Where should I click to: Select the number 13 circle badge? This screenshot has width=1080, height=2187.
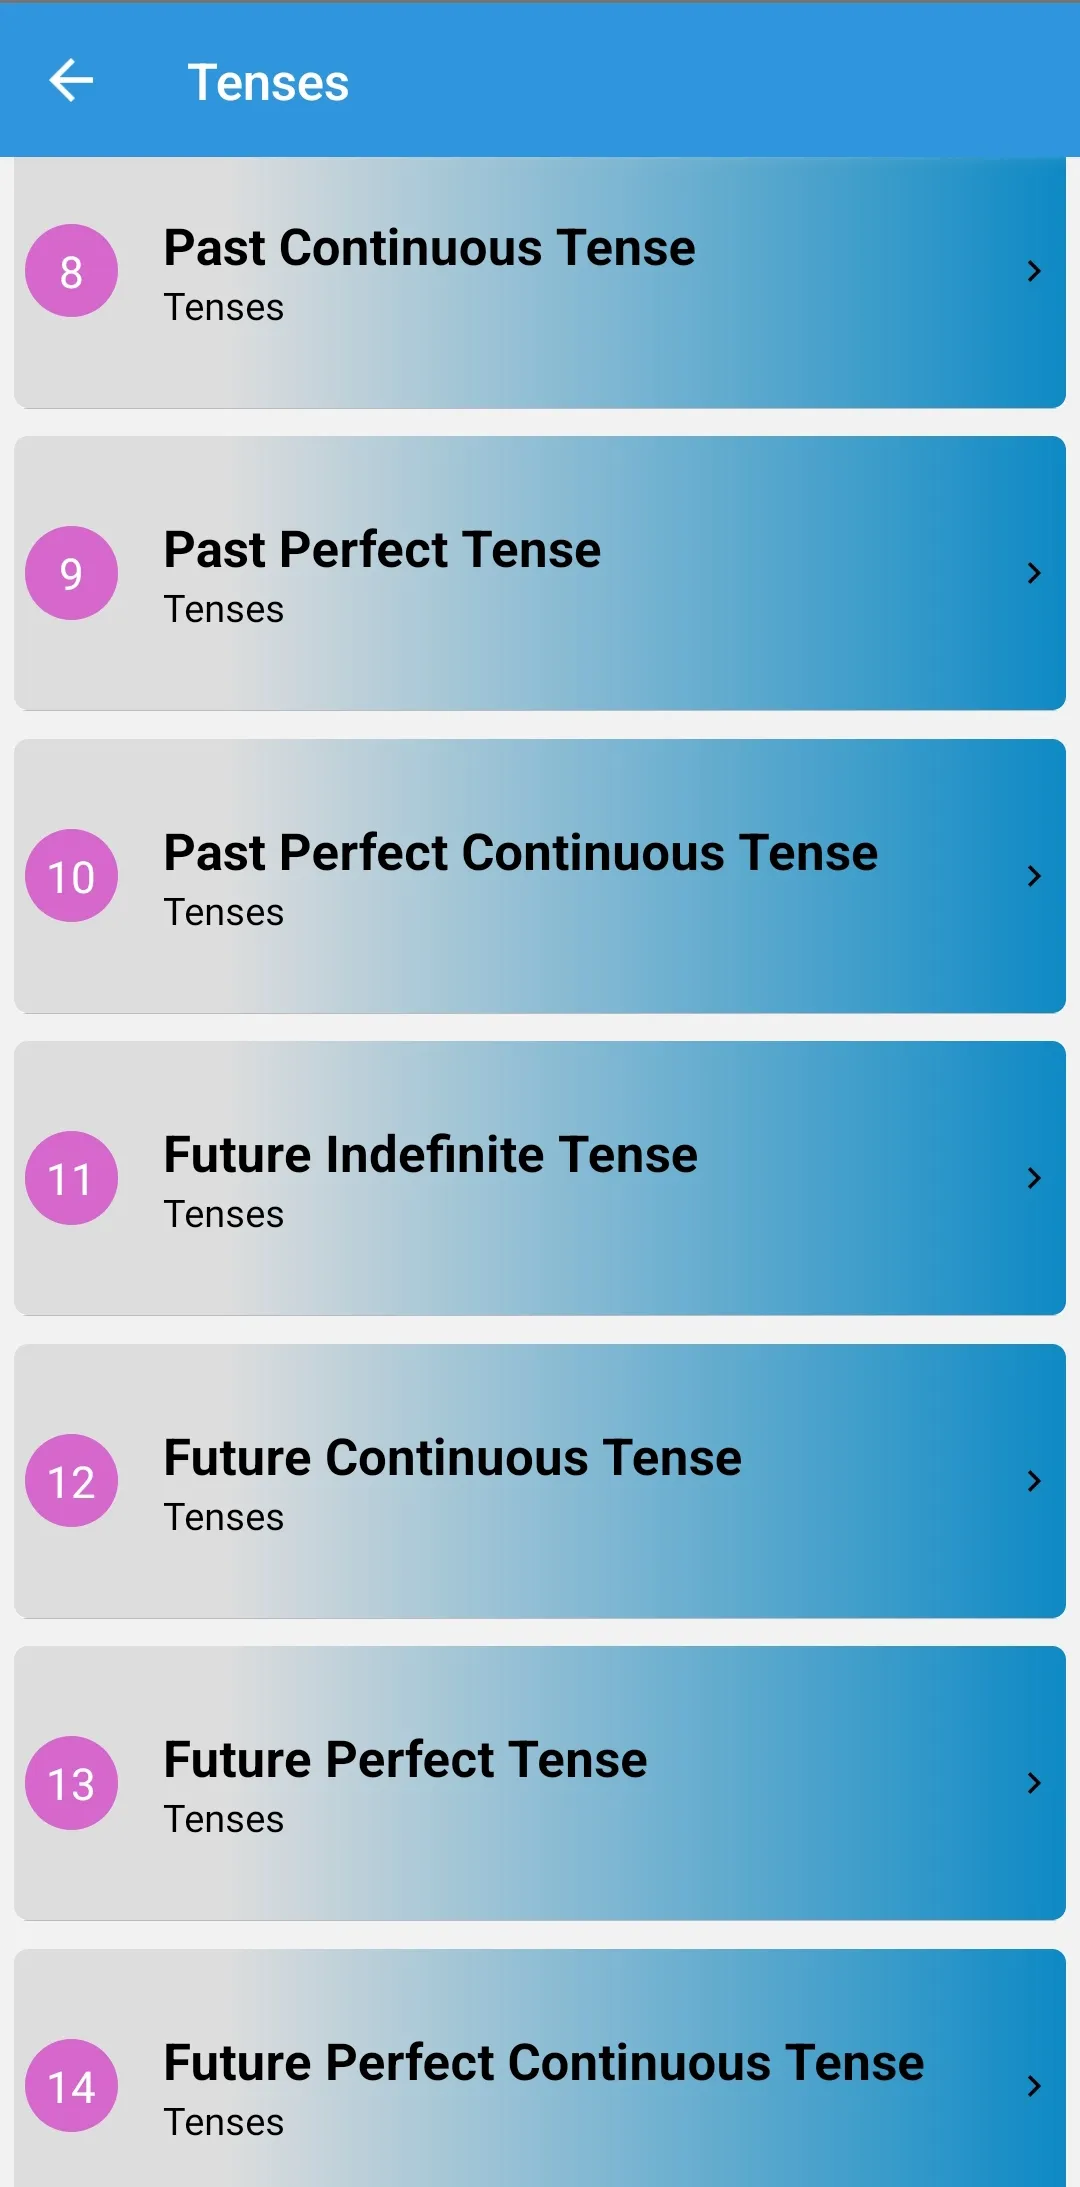(71, 1783)
